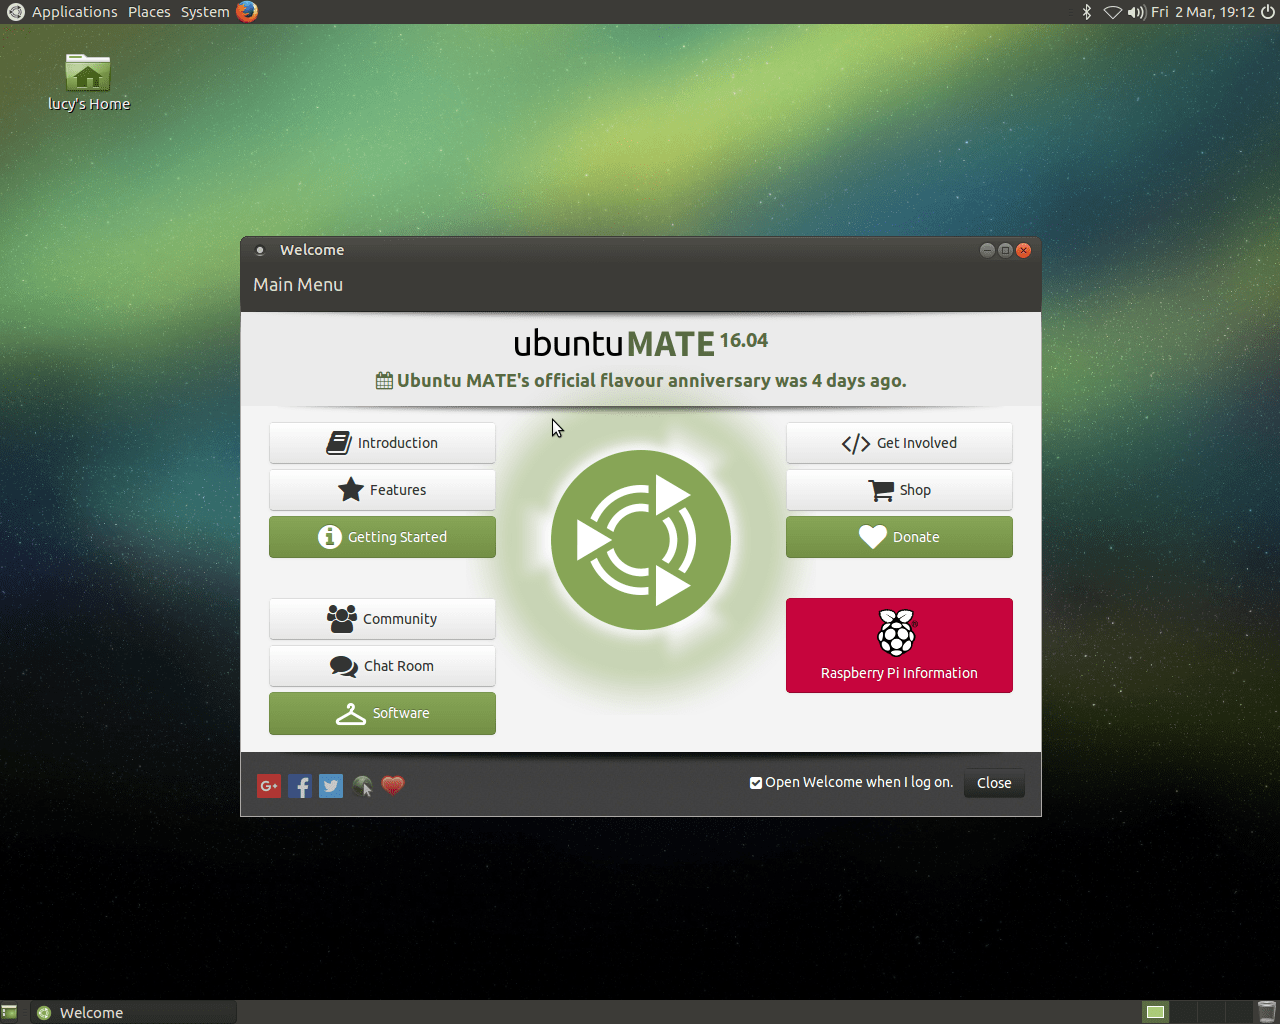Close the Welcome window via titlebar
The width and height of the screenshot is (1280, 1024).
tap(1023, 250)
